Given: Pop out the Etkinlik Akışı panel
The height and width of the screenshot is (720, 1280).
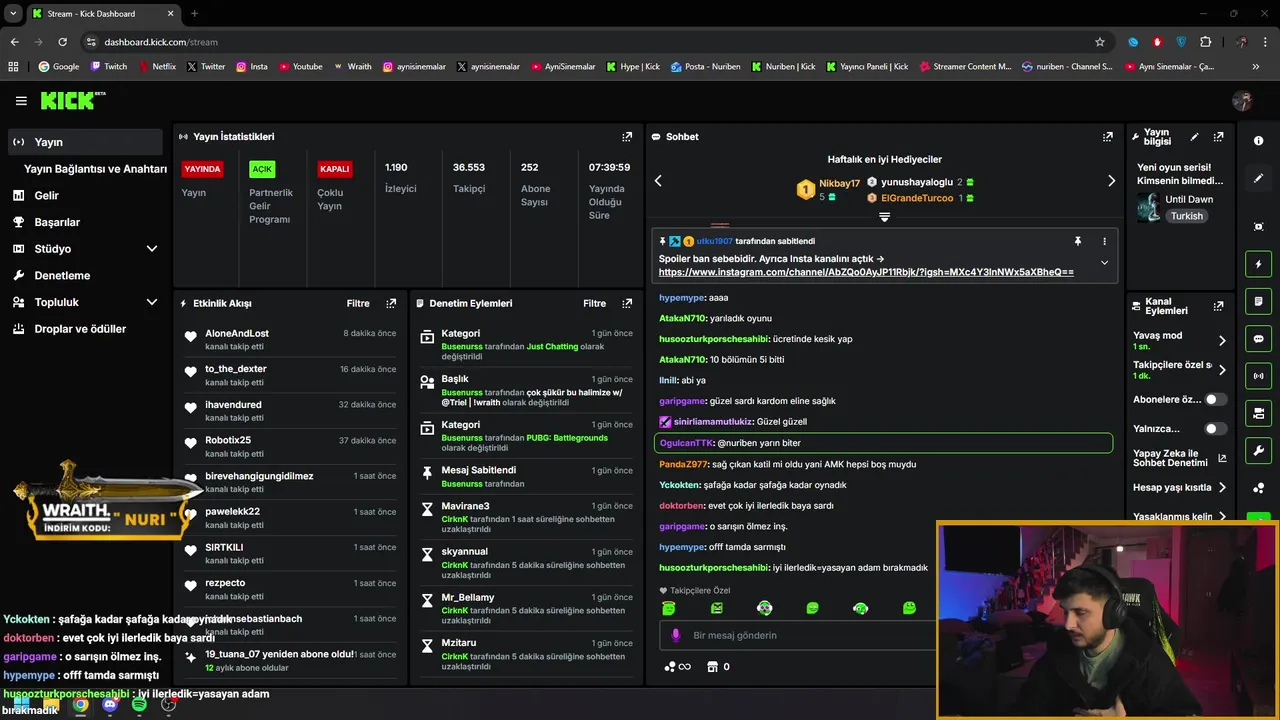Looking at the screenshot, I should point(391,303).
